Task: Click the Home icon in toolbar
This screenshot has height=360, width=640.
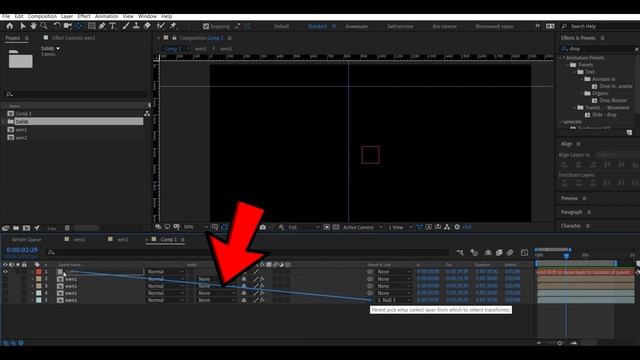Action: (9, 26)
